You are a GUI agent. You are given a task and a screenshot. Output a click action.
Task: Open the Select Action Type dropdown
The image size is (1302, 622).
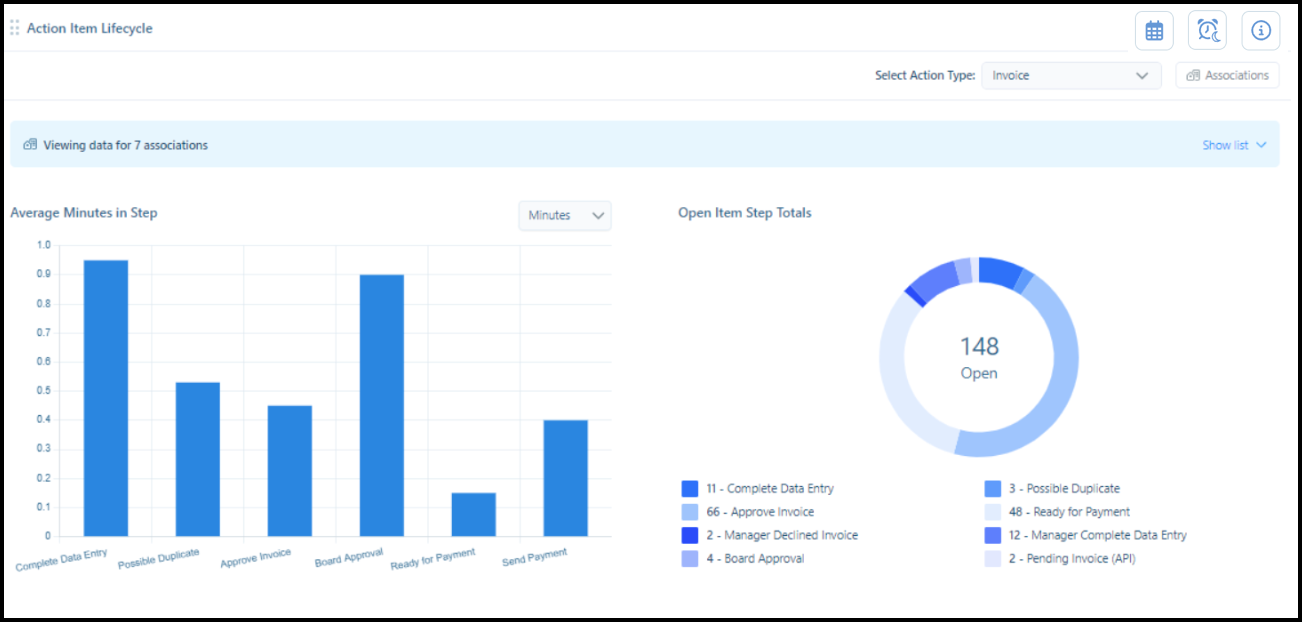1071,75
